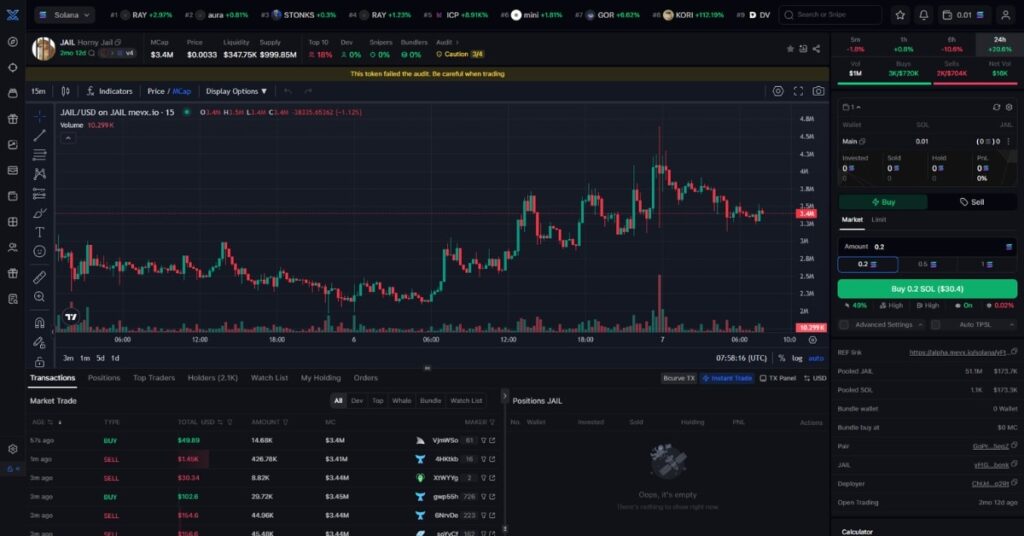Open the emoji sticker tool
Image resolution: width=1024 pixels, height=536 pixels.
point(39,251)
